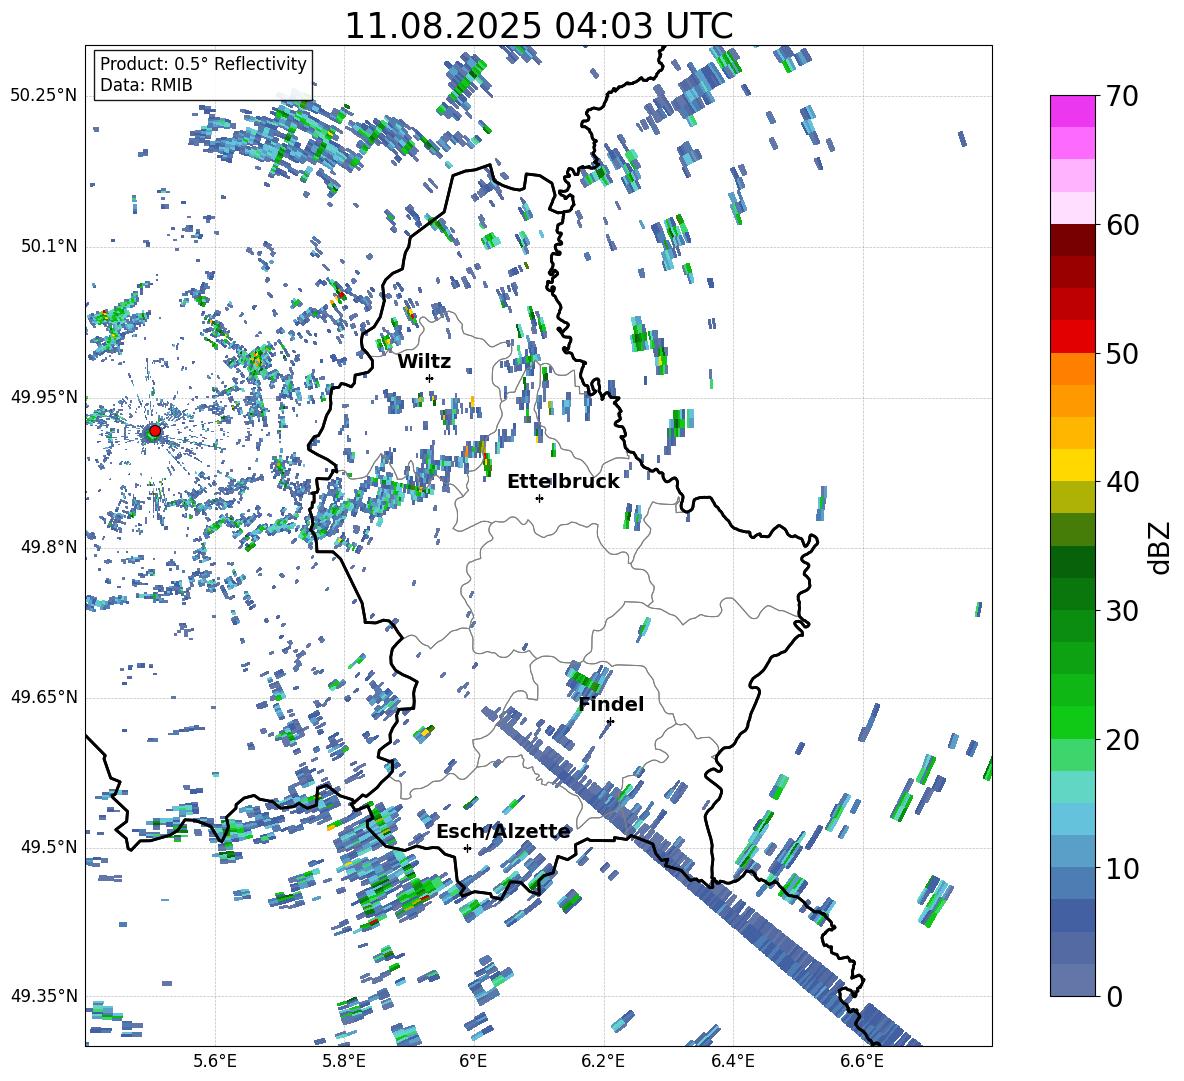Click the 6°E longitude label
Screen dimensions: 1184x1081
pyautogui.click(x=473, y=1061)
